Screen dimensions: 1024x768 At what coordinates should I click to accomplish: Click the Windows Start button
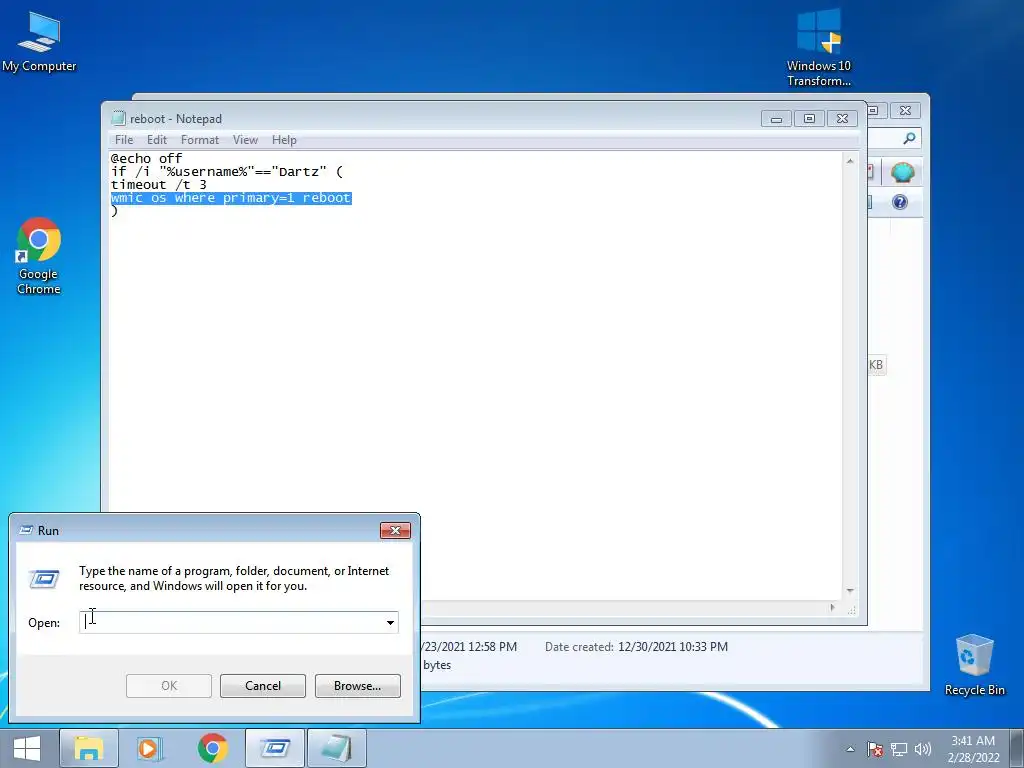(27, 748)
